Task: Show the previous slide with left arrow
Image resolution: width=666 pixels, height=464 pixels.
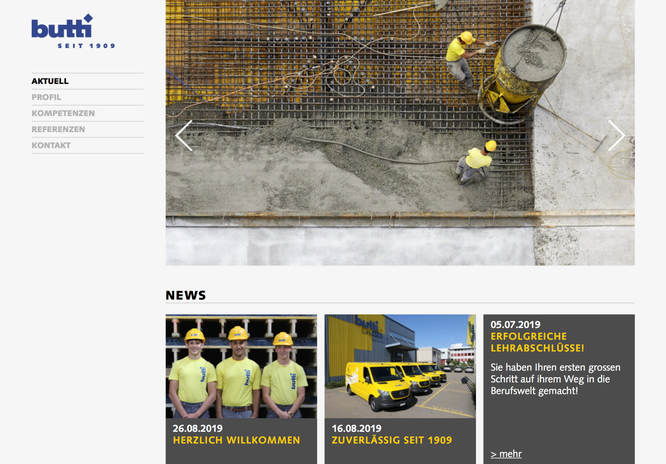Action: [184, 136]
